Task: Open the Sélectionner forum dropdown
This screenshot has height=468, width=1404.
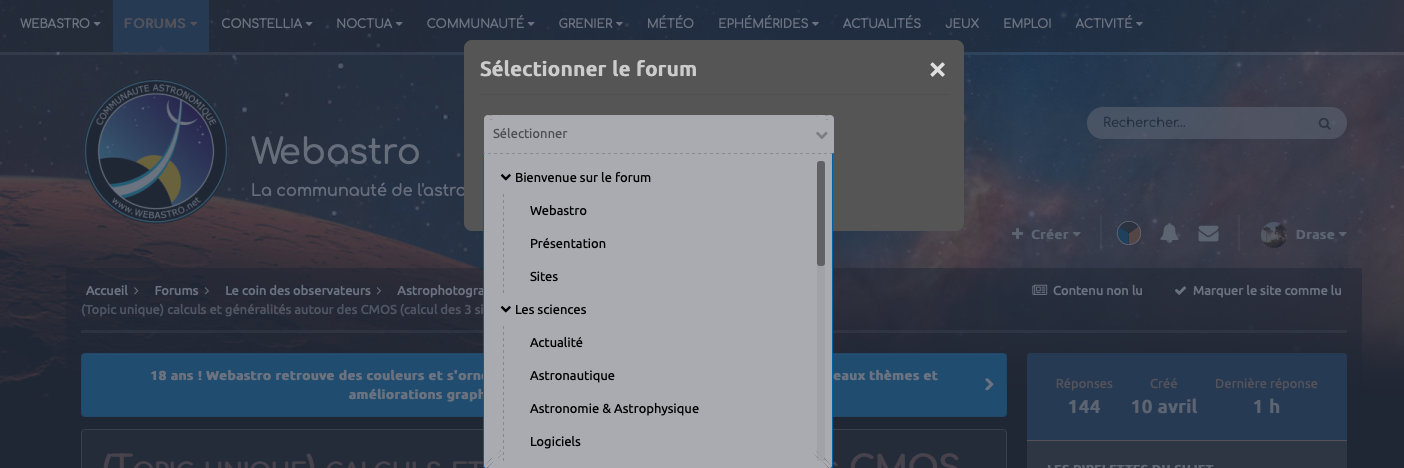Action: [x=659, y=134]
